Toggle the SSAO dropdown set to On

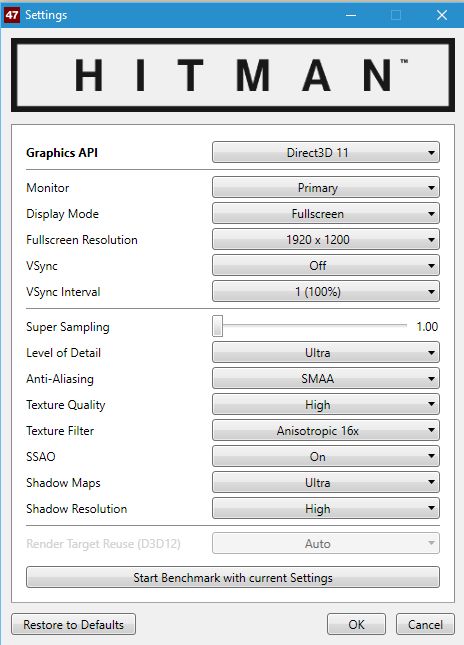[326, 457]
